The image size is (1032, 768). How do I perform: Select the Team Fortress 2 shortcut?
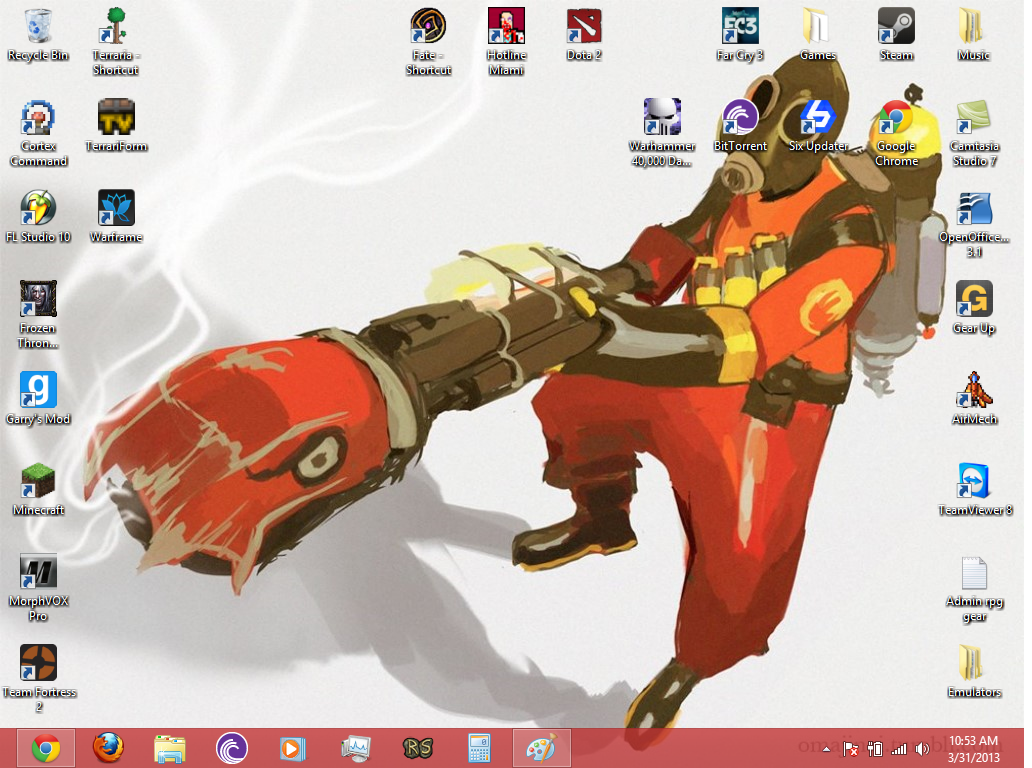coord(38,678)
